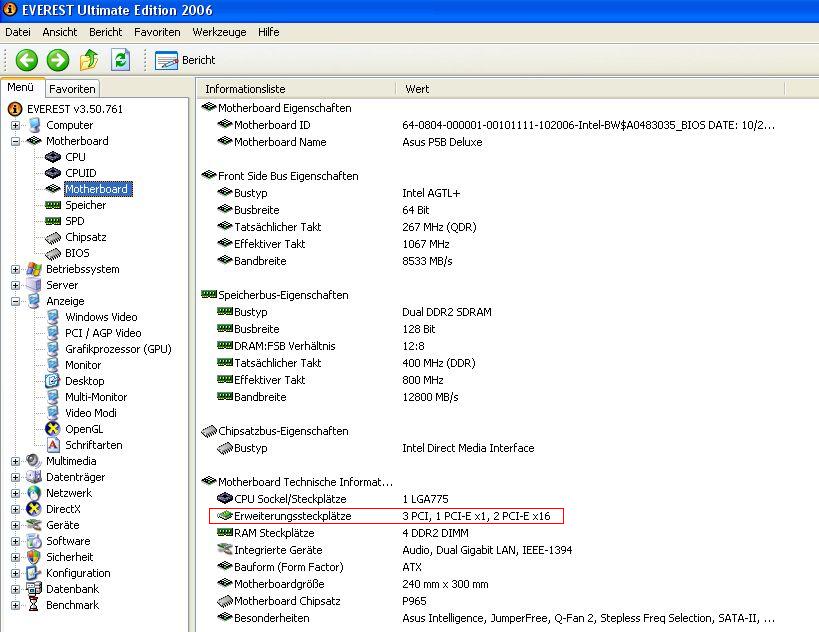Expand the Datenträger tree node
Image resolution: width=819 pixels, height=632 pixels.
[15, 477]
